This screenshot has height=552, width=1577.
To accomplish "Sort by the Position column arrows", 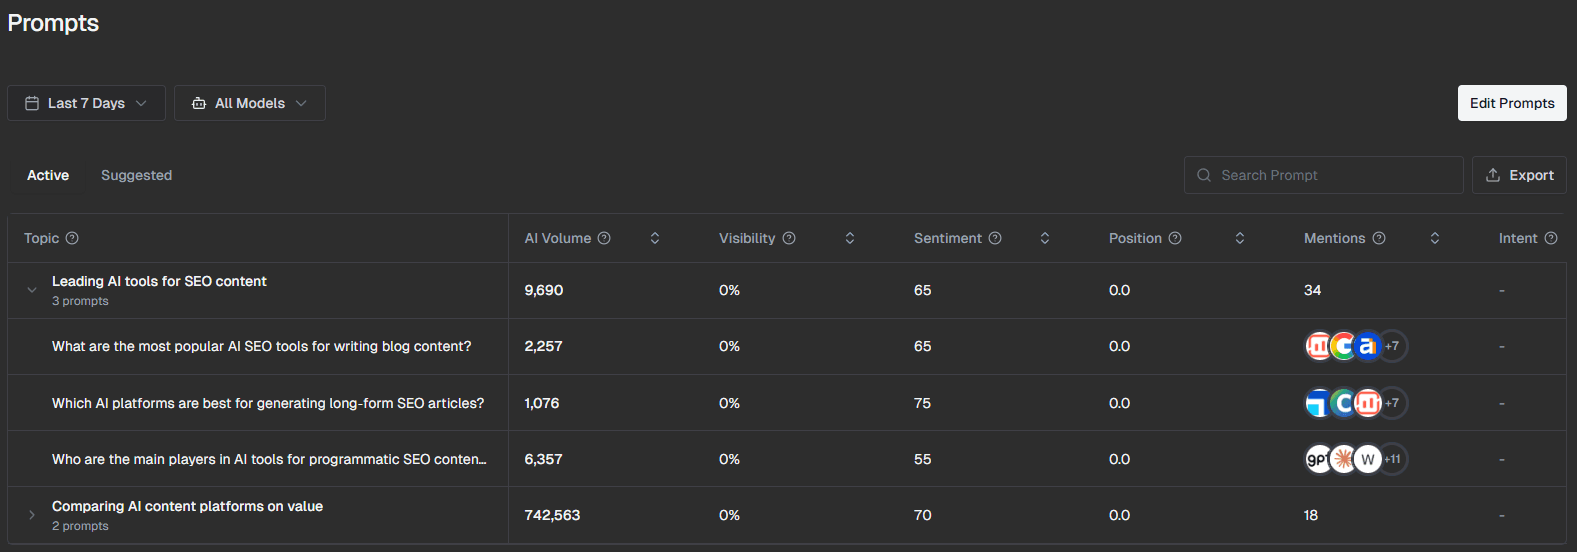I will pyautogui.click(x=1240, y=238).
